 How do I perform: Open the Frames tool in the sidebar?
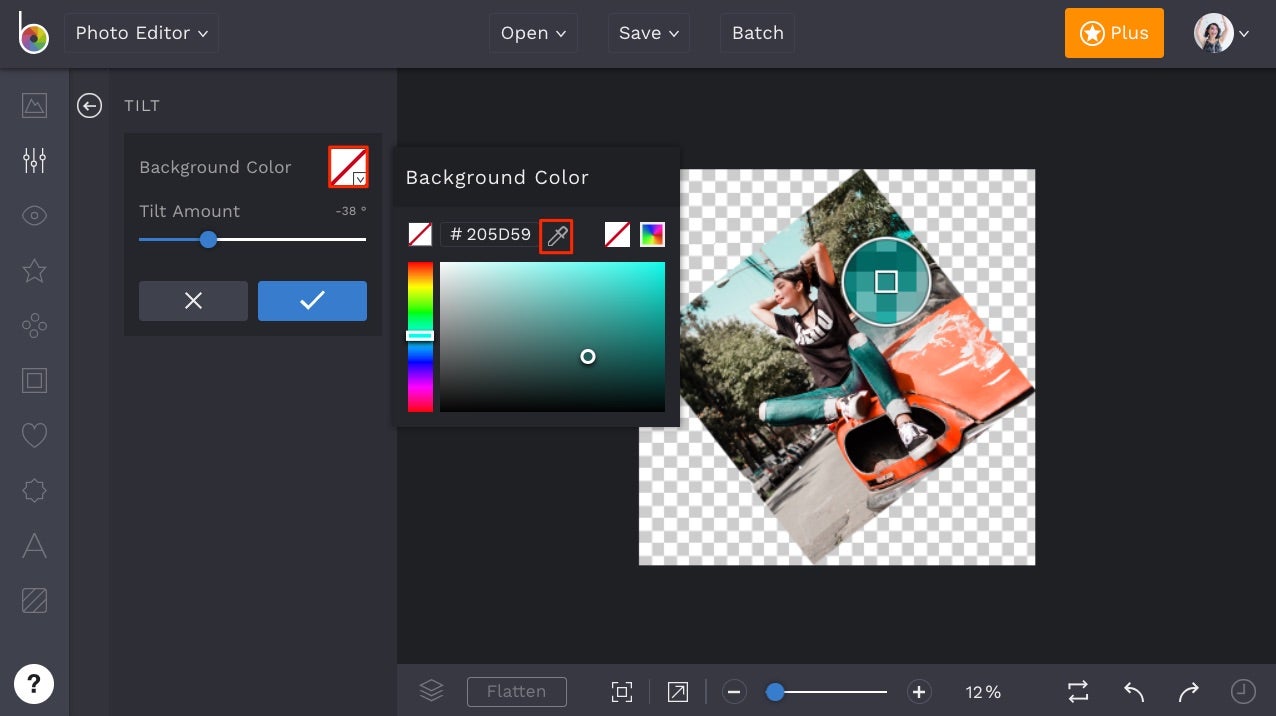[x=34, y=380]
